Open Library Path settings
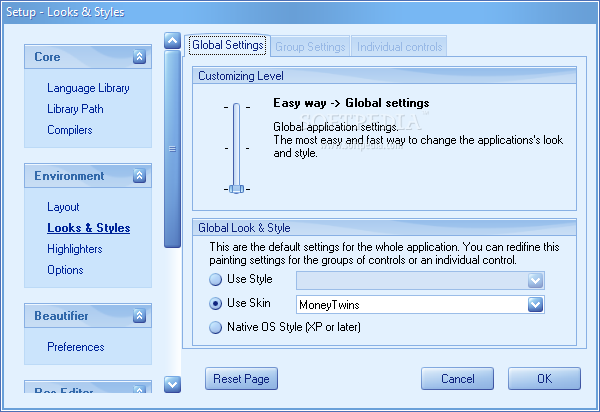The image size is (600, 412). point(75,109)
